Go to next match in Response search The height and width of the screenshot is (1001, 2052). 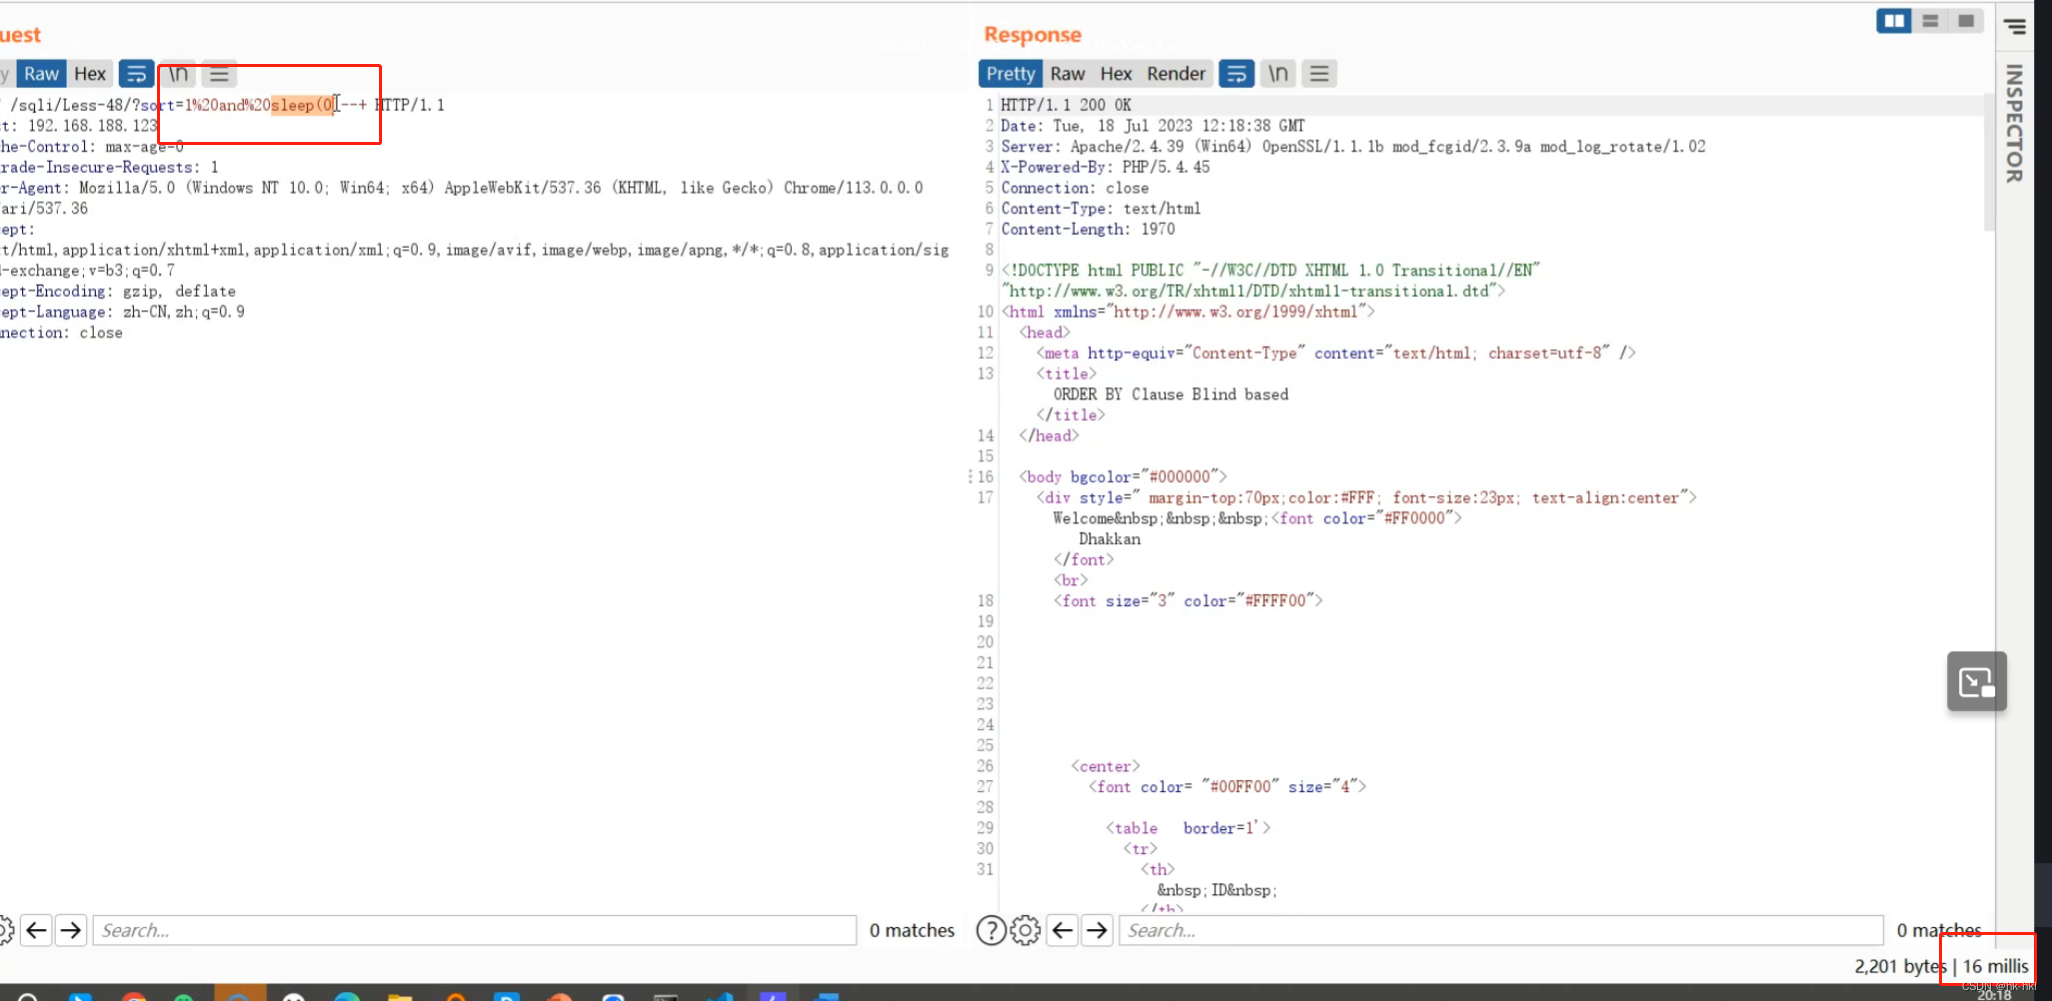point(1097,931)
